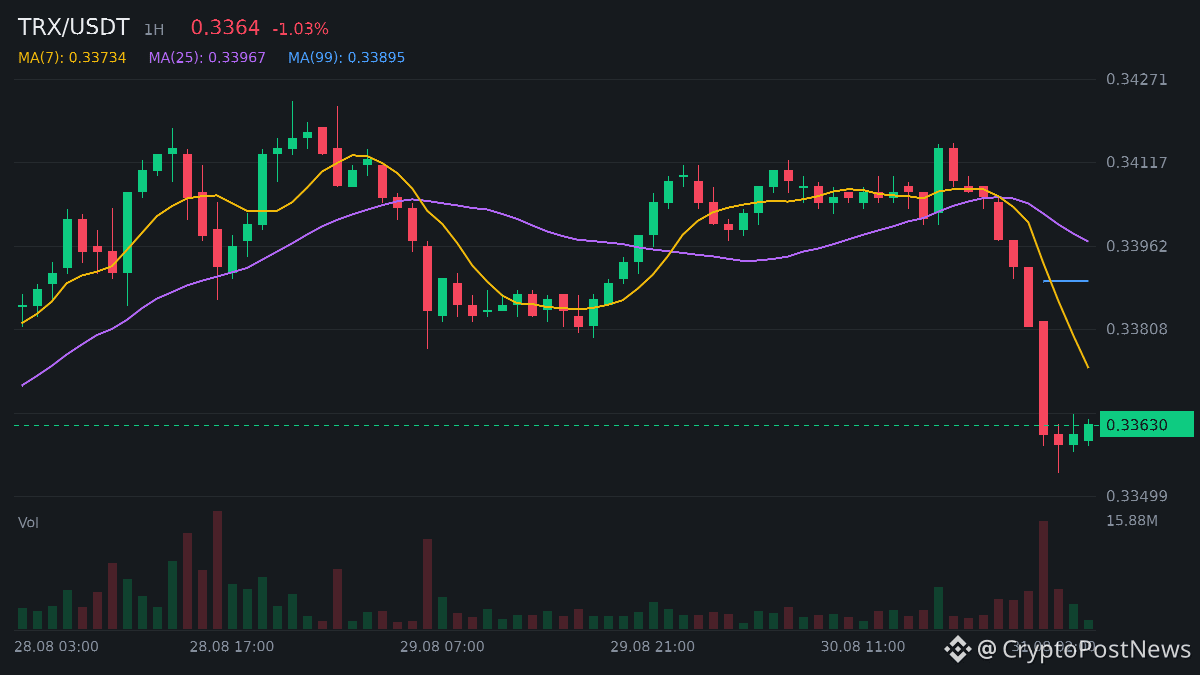Image resolution: width=1200 pixels, height=675 pixels.
Task: Click the 0.33808 price axis label
Action: click(1137, 329)
